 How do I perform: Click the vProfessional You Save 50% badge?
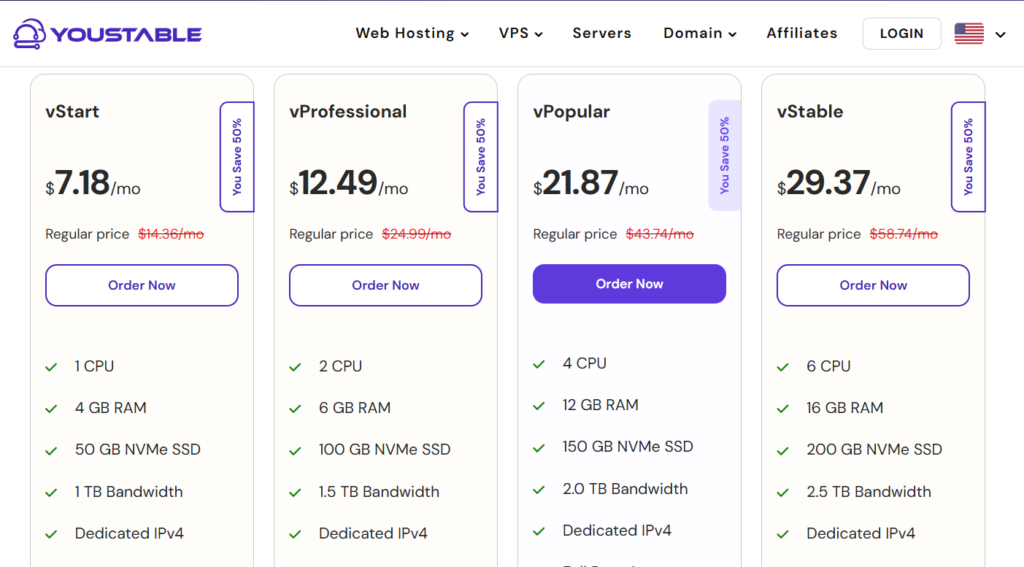point(481,157)
